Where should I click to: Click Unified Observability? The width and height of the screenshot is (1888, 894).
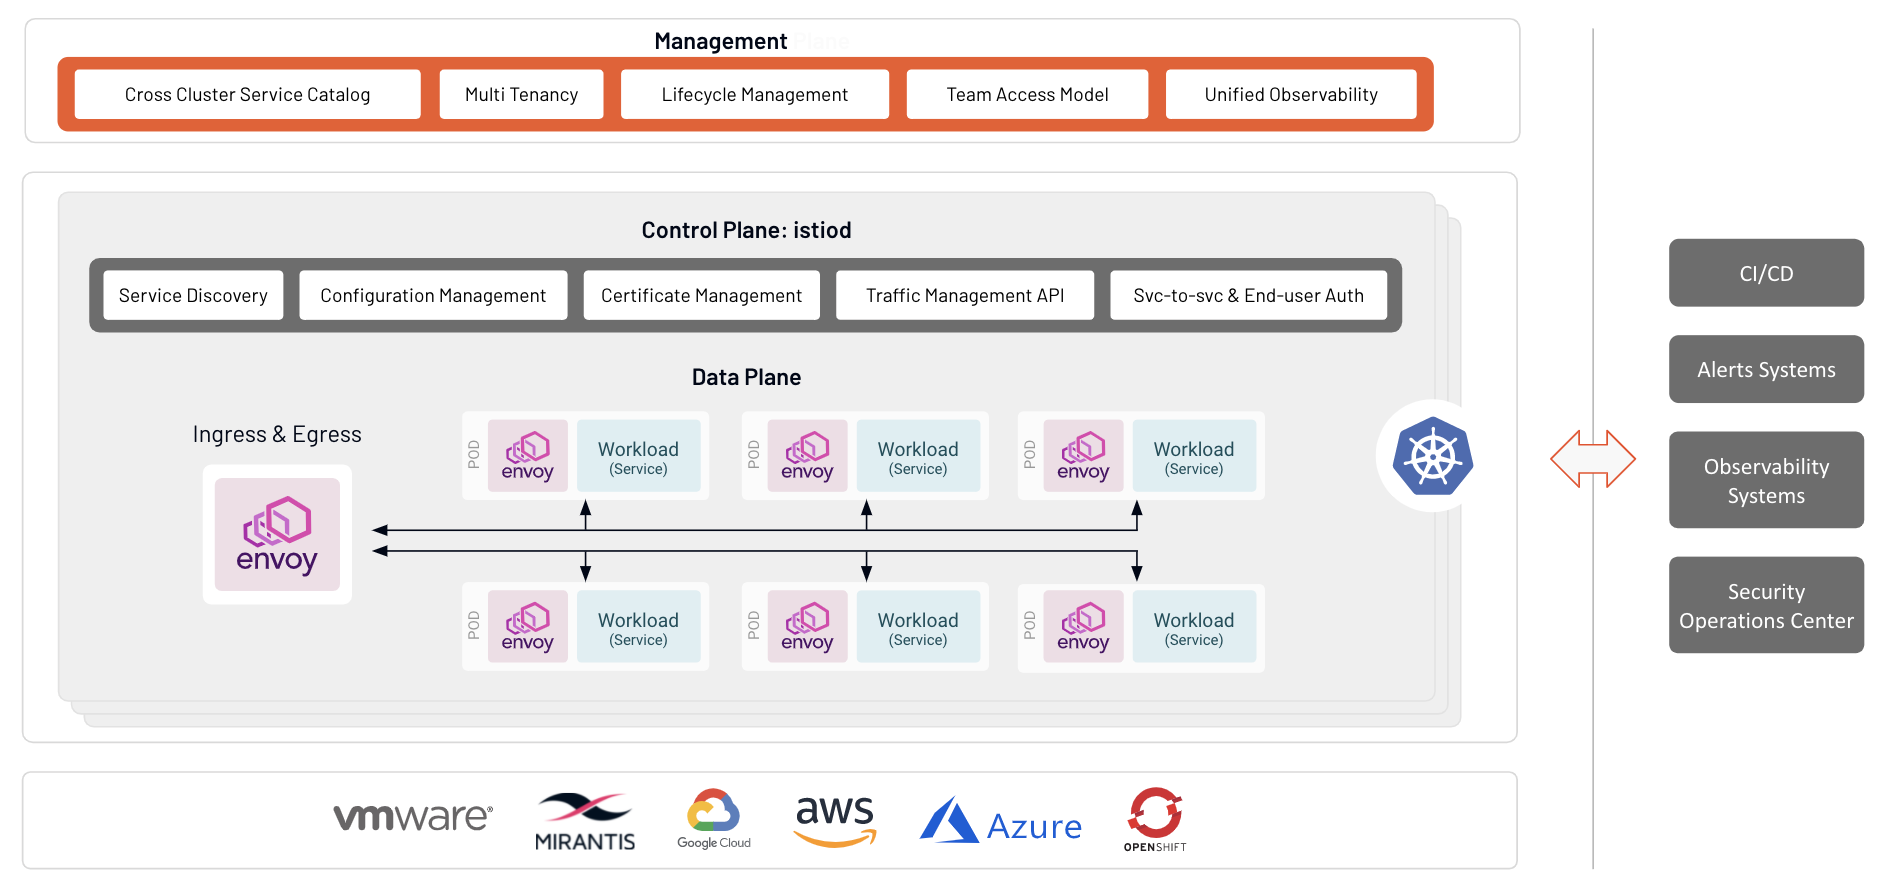(1290, 95)
